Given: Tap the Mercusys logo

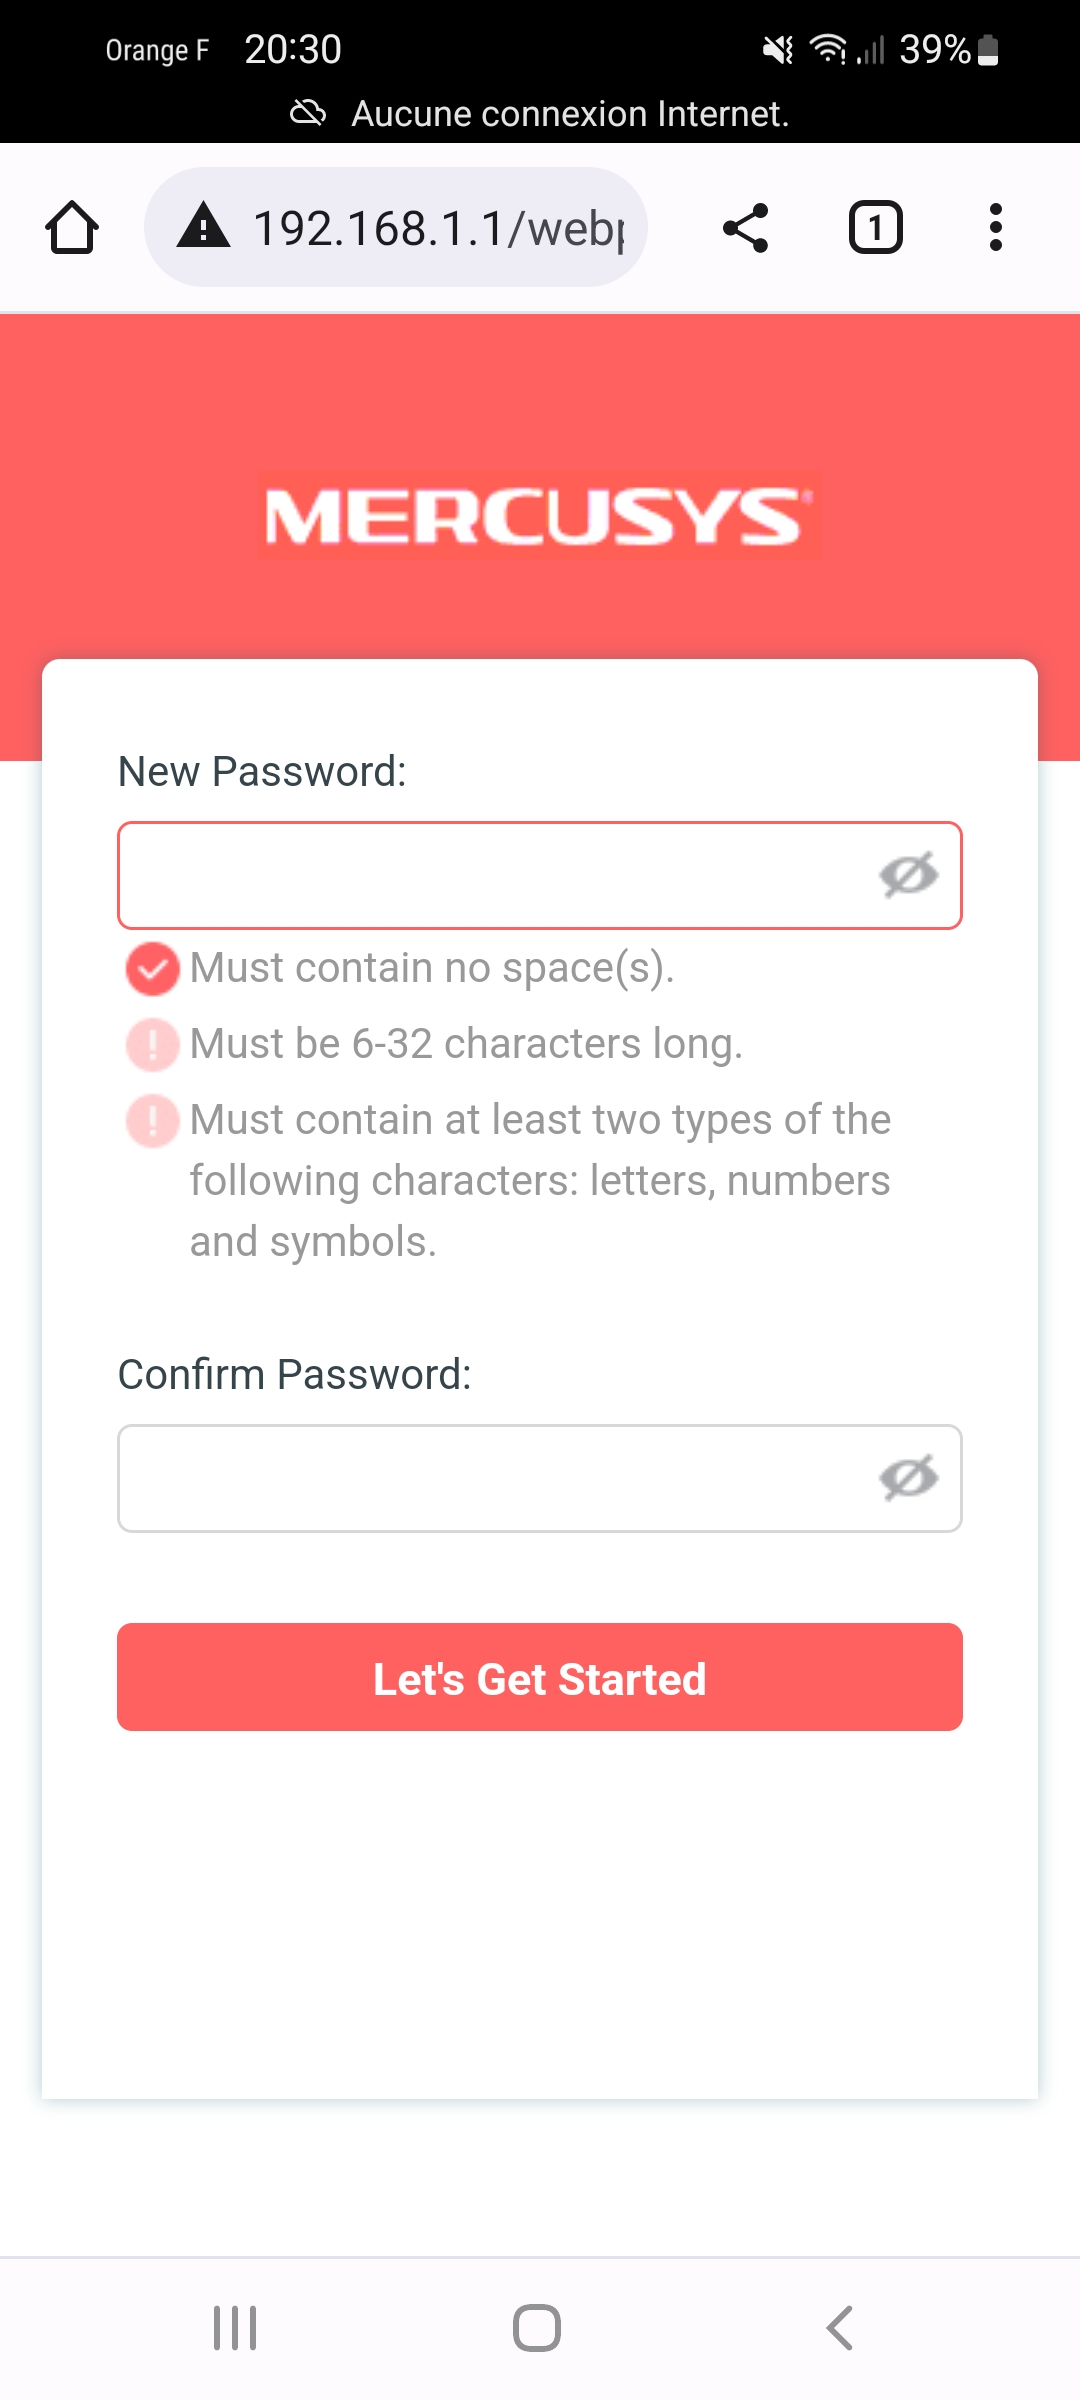Looking at the screenshot, I should (x=539, y=516).
